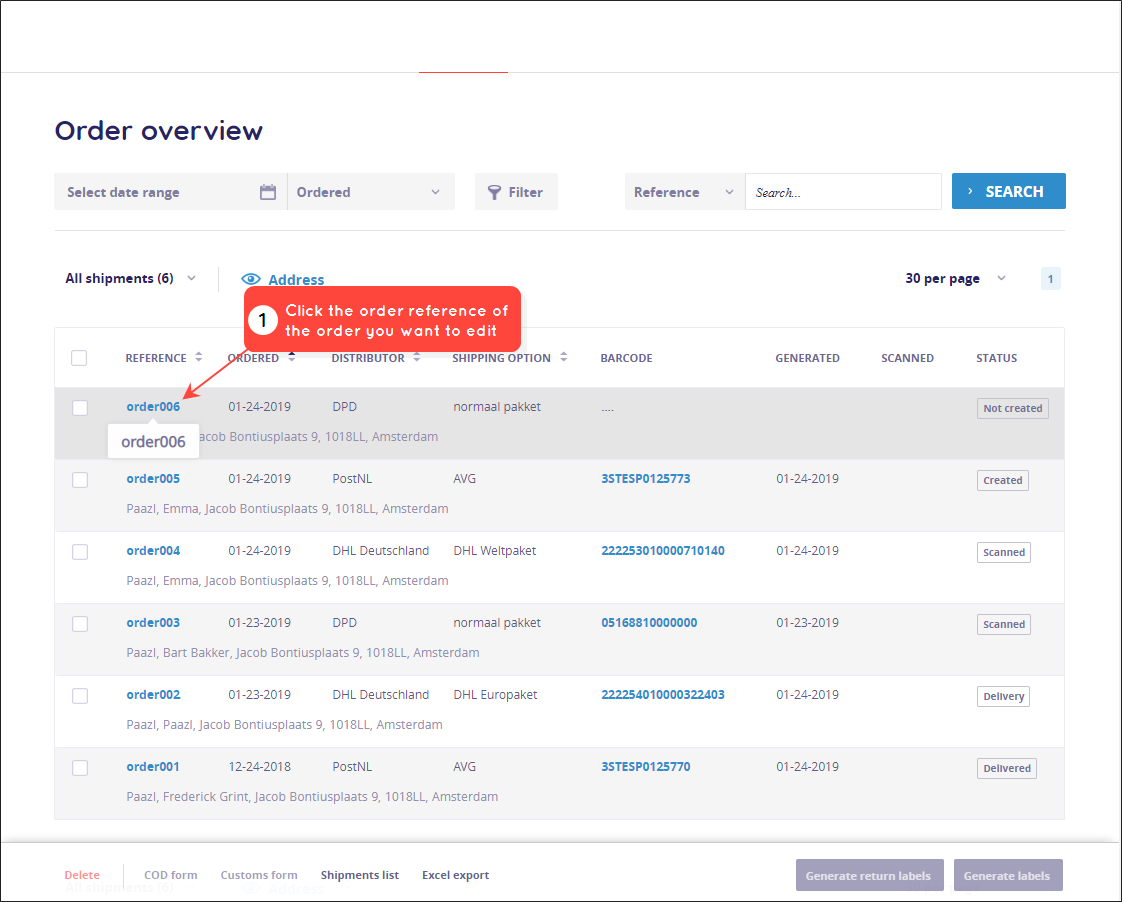This screenshot has height=902, width=1122.
Task: Toggle the Address eye icon
Action: 250,279
